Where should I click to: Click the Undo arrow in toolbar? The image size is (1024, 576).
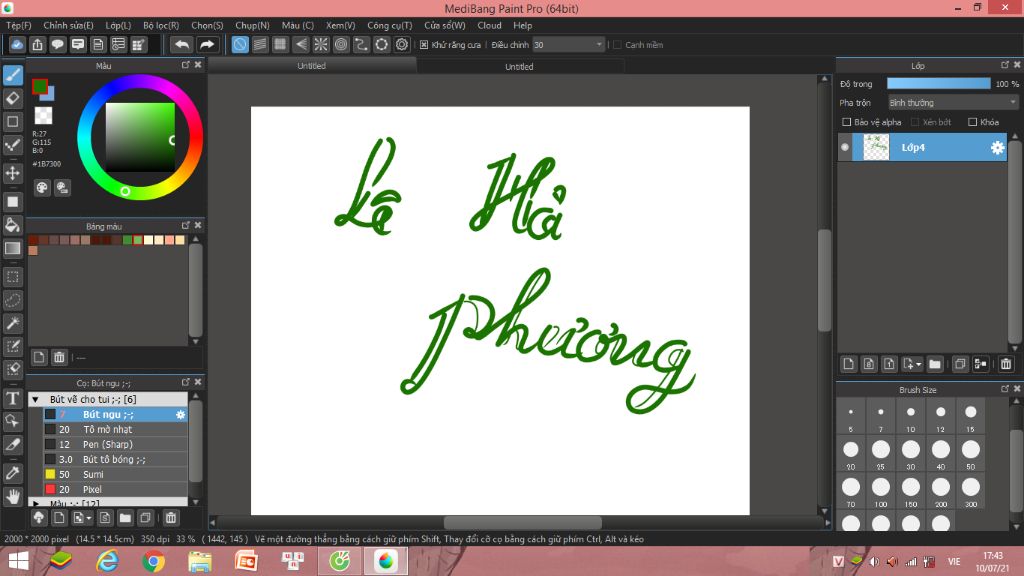coord(182,44)
